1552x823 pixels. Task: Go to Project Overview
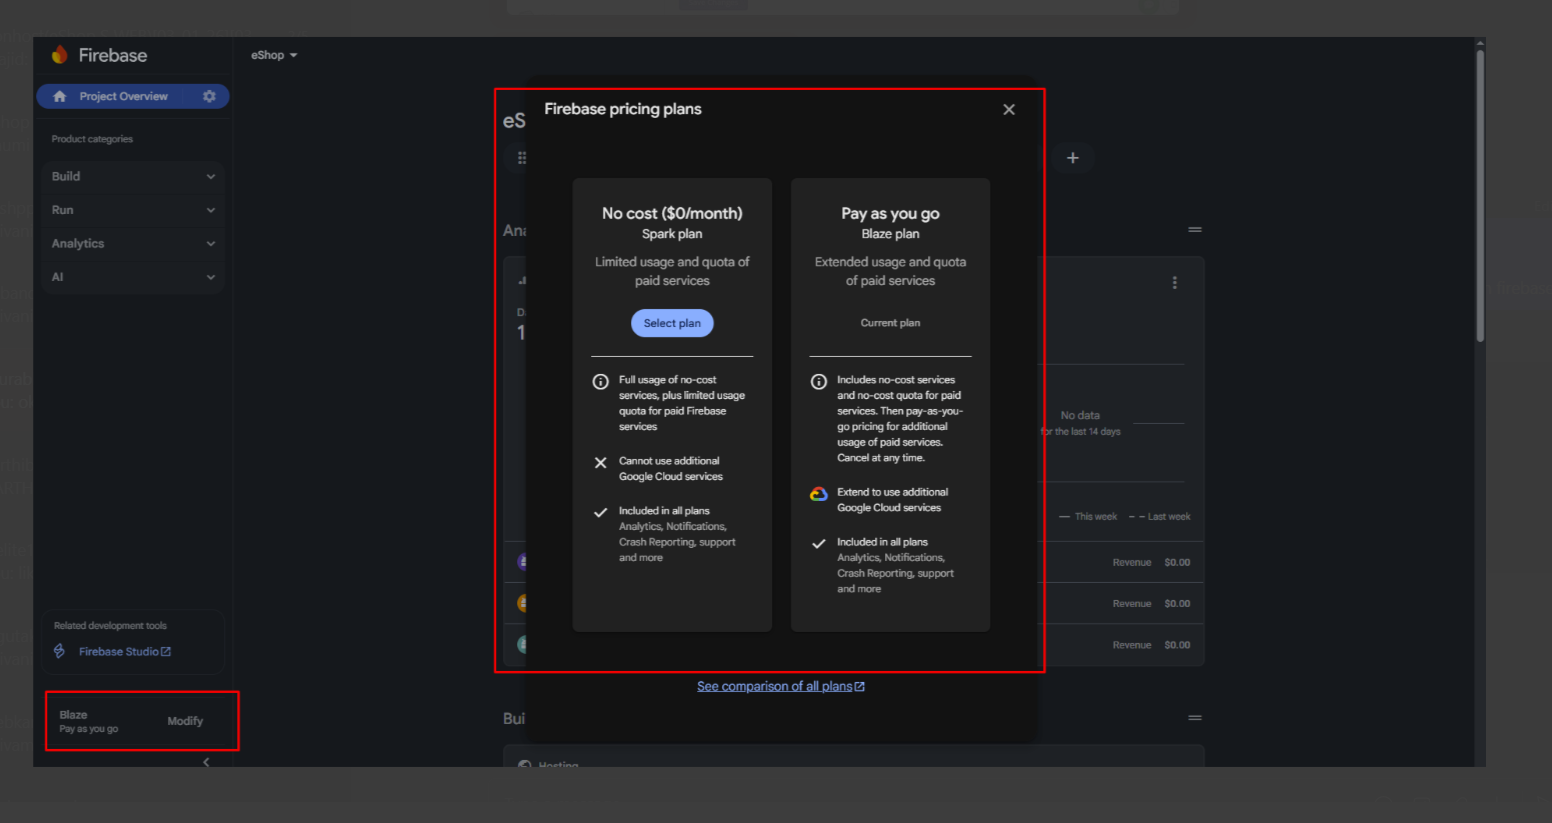(124, 96)
